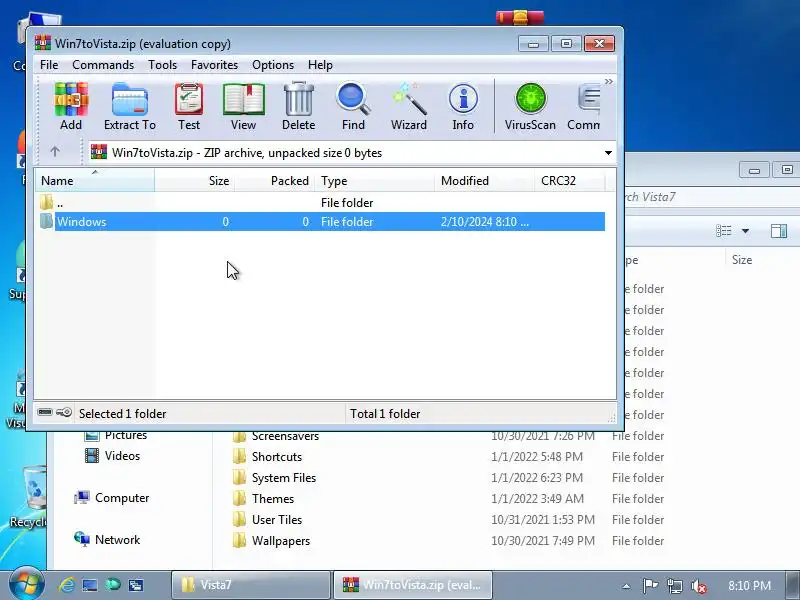Open Action Center flag icon
This screenshot has width=800, height=600.
[650, 586]
